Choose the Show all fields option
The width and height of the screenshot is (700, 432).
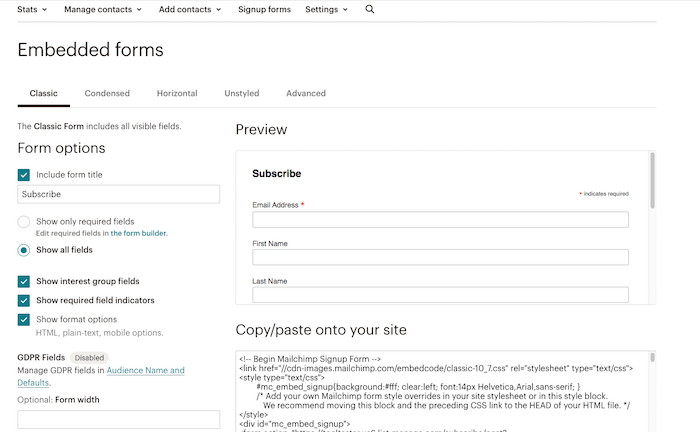pyautogui.click(x=24, y=250)
